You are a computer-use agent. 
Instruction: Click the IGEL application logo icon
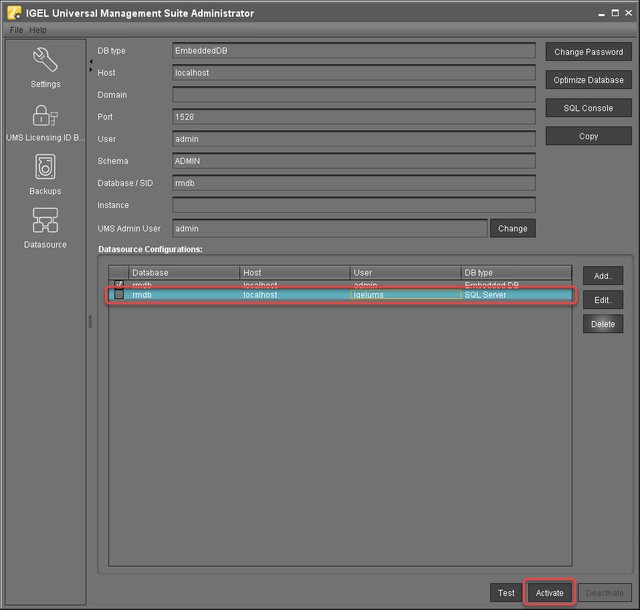pyautogui.click(x=14, y=13)
